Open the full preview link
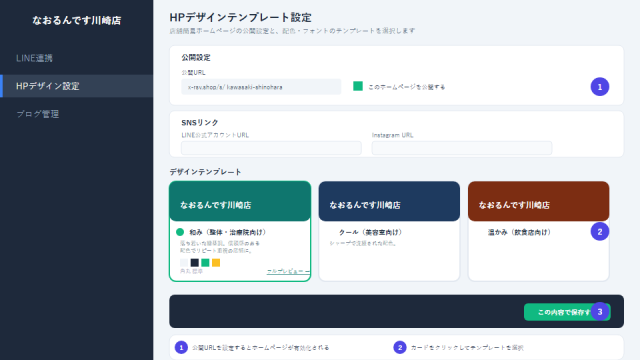 288,271
